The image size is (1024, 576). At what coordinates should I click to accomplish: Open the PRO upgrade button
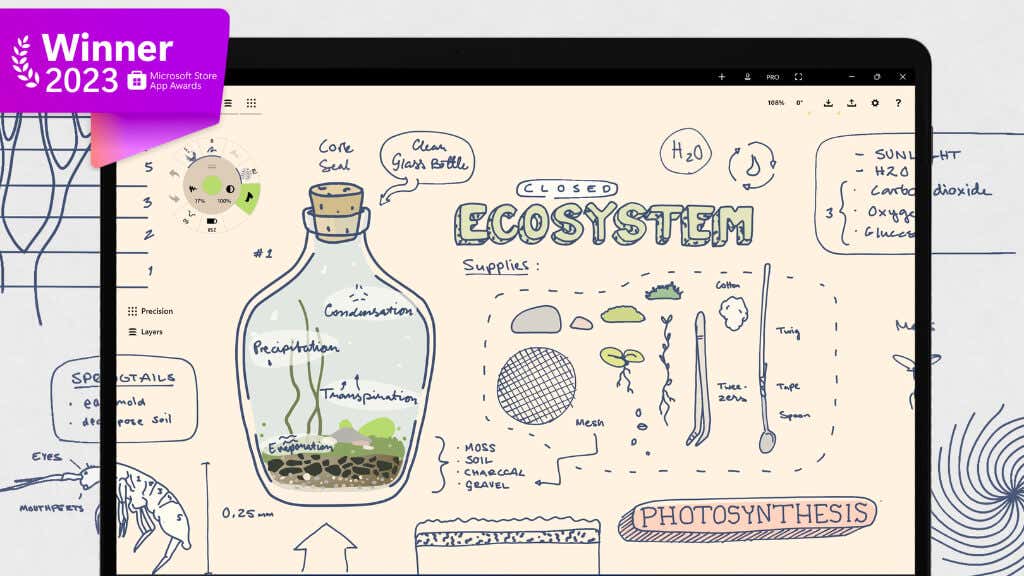773,77
